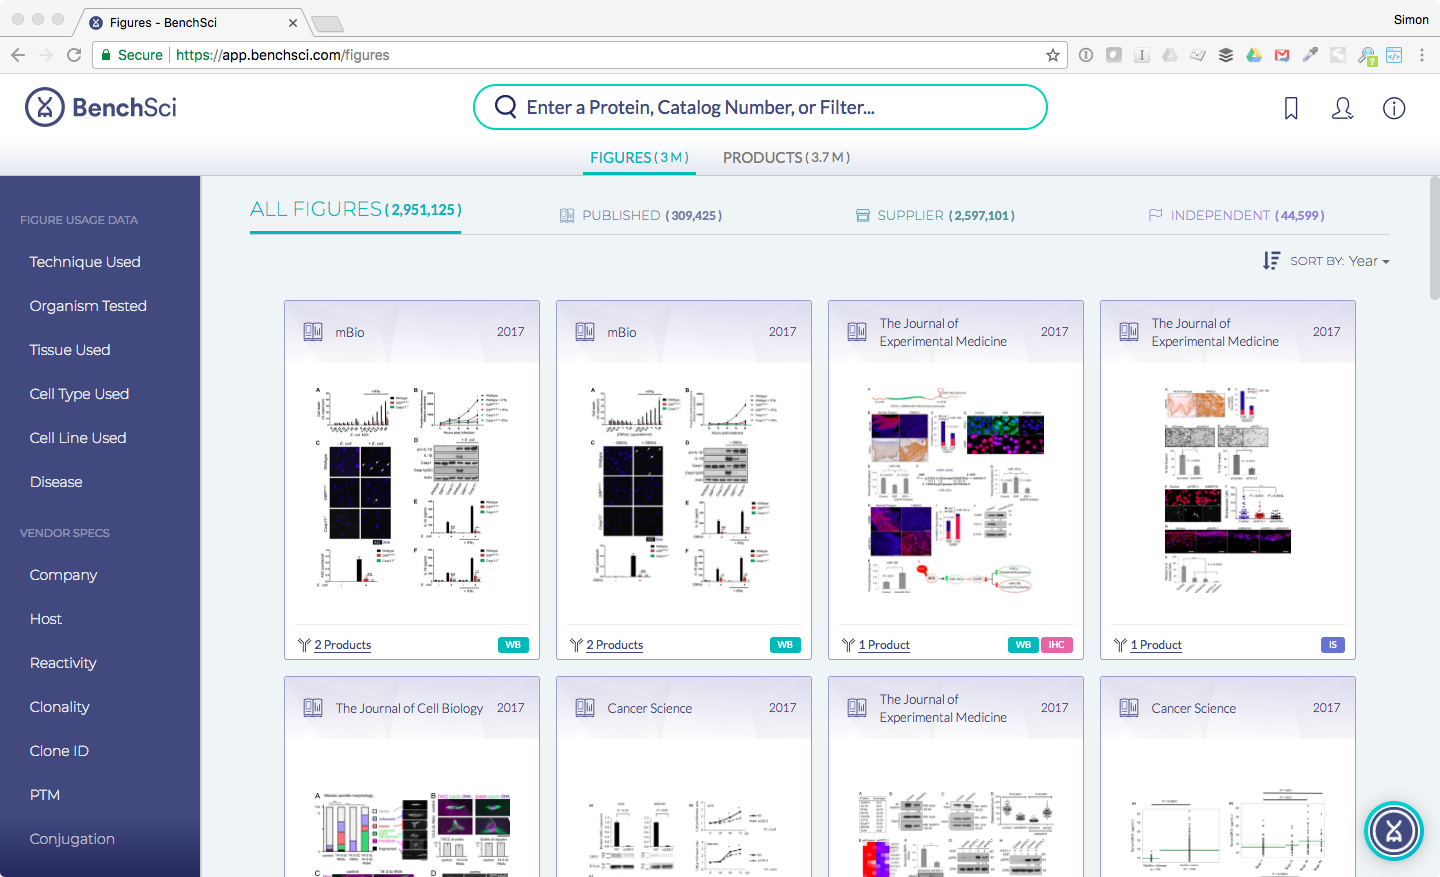
Task: Click the info icon in the top right
Action: point(1394,108)
